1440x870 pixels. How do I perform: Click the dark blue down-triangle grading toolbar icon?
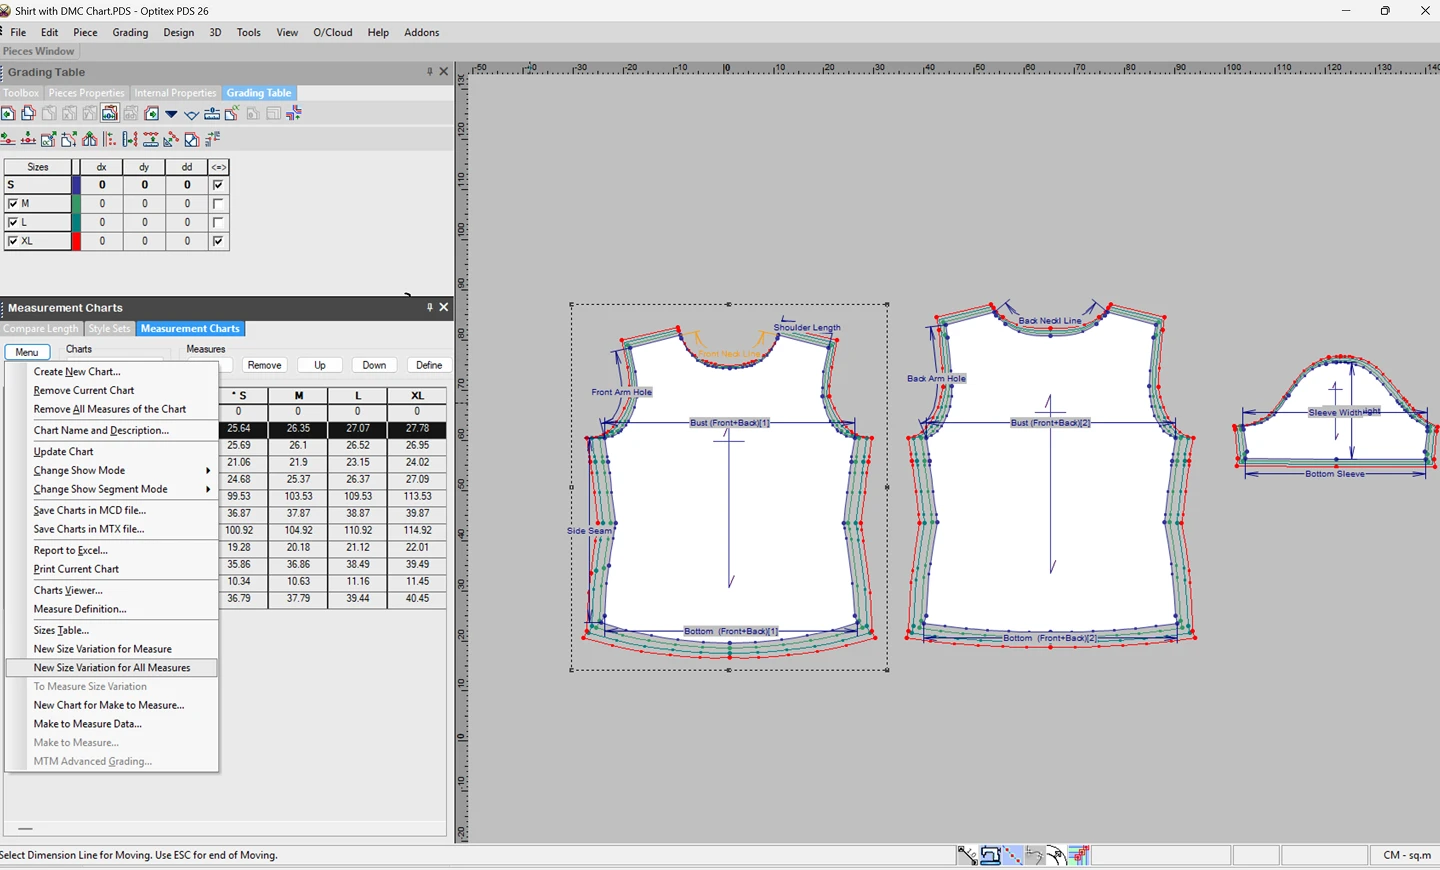pos(171,114)
